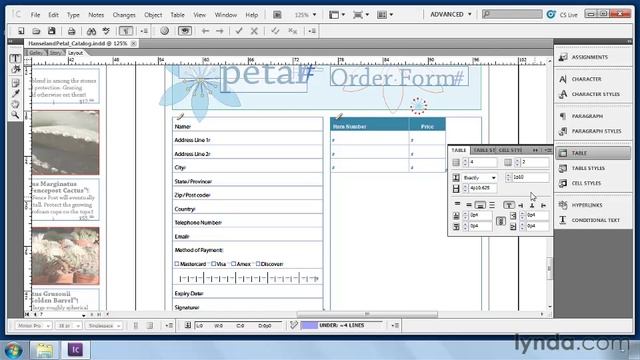640x360 pixels.
Task: Open the View Options dropdown
Action: (337, 15)
